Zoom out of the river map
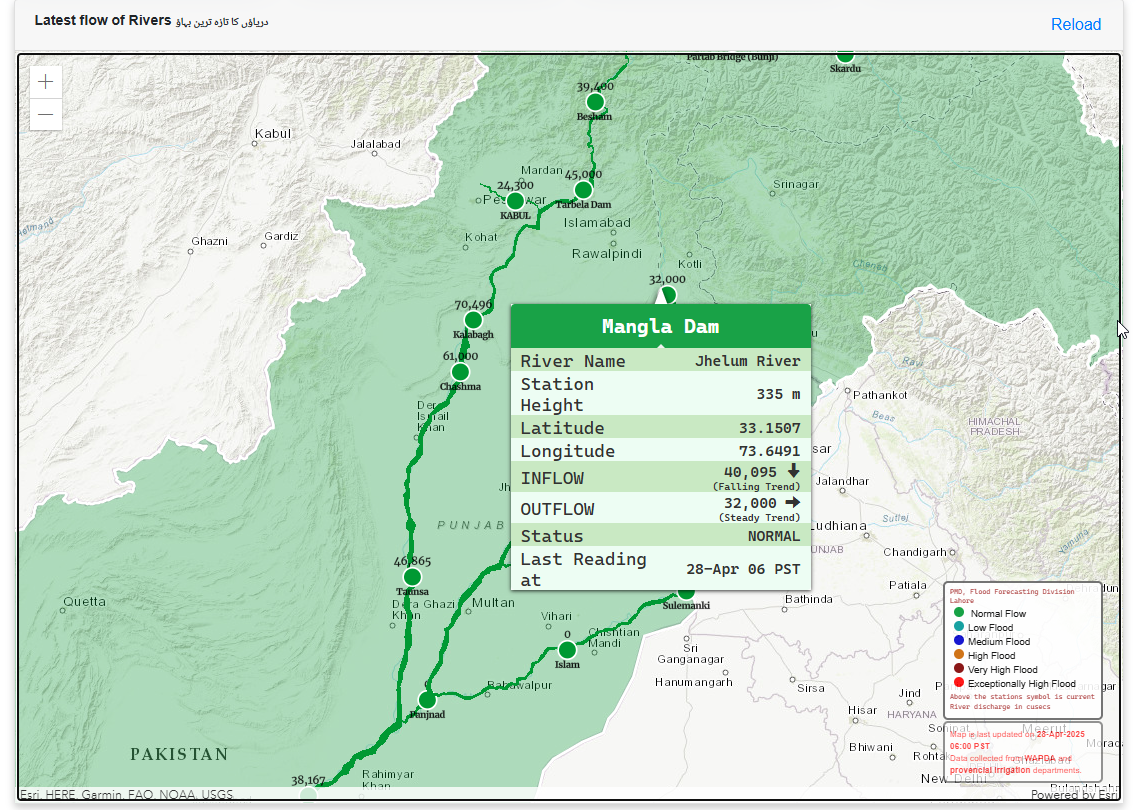 coord(46,115)
